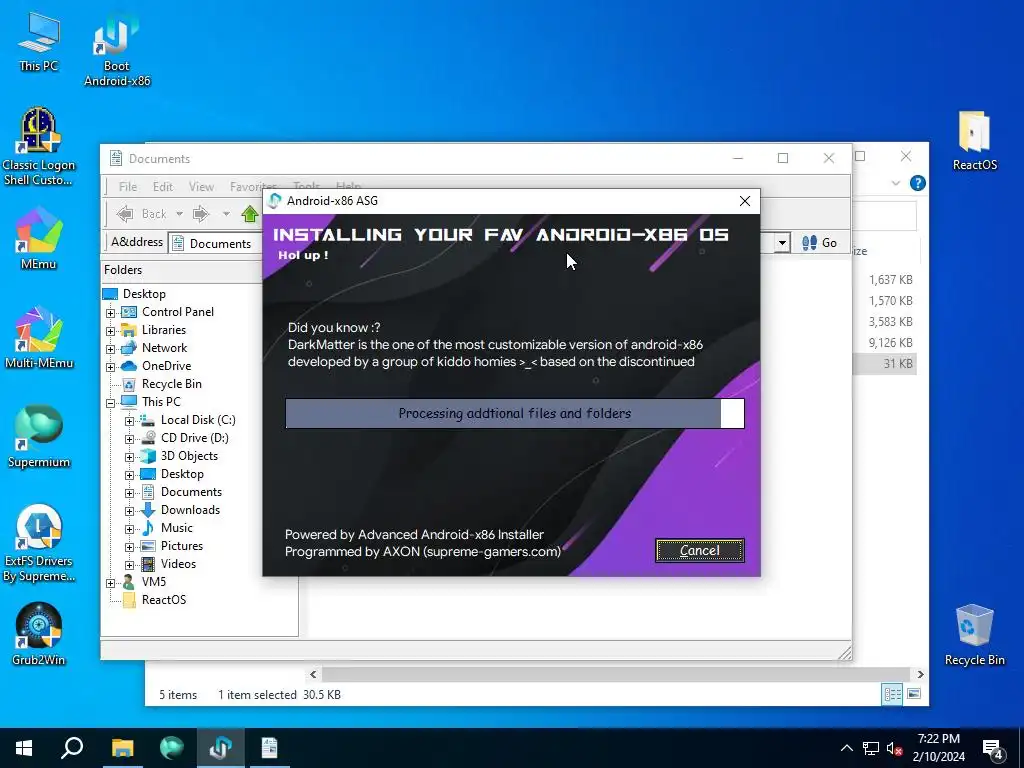Launch Grub2Win desktop shortcut
The image size is (1024, 768).
(x=39, y=634)
